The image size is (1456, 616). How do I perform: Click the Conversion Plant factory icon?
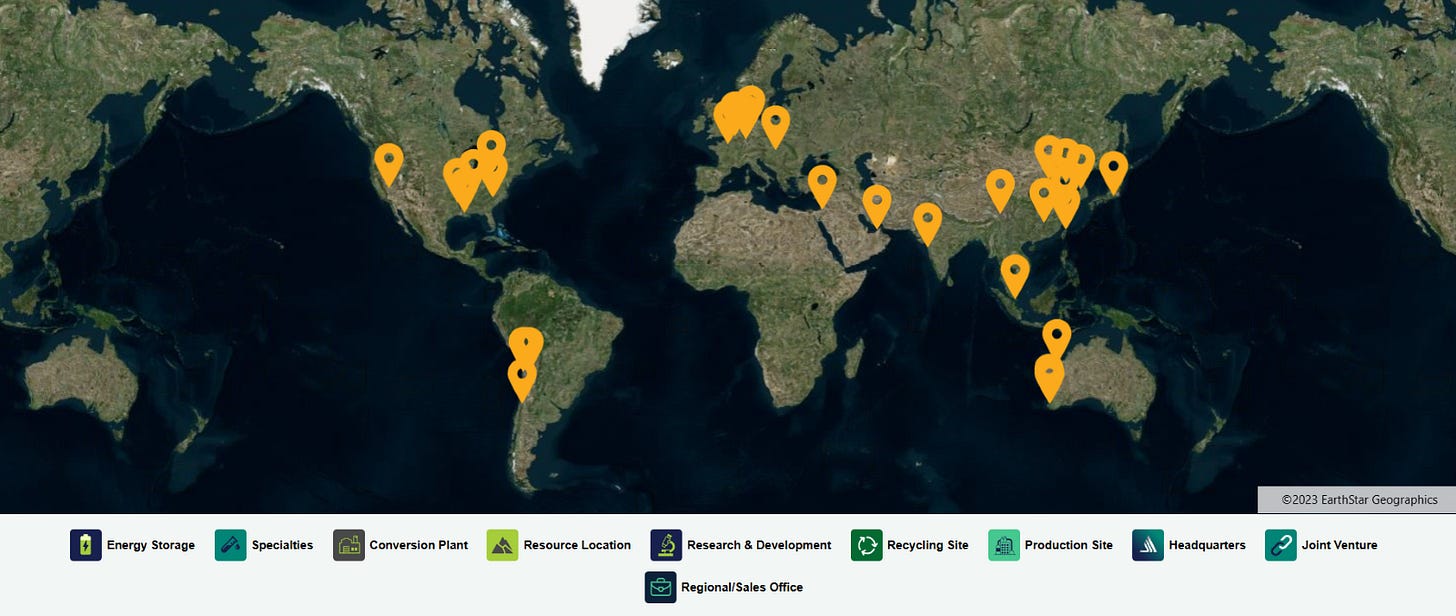tap(349, 545)
